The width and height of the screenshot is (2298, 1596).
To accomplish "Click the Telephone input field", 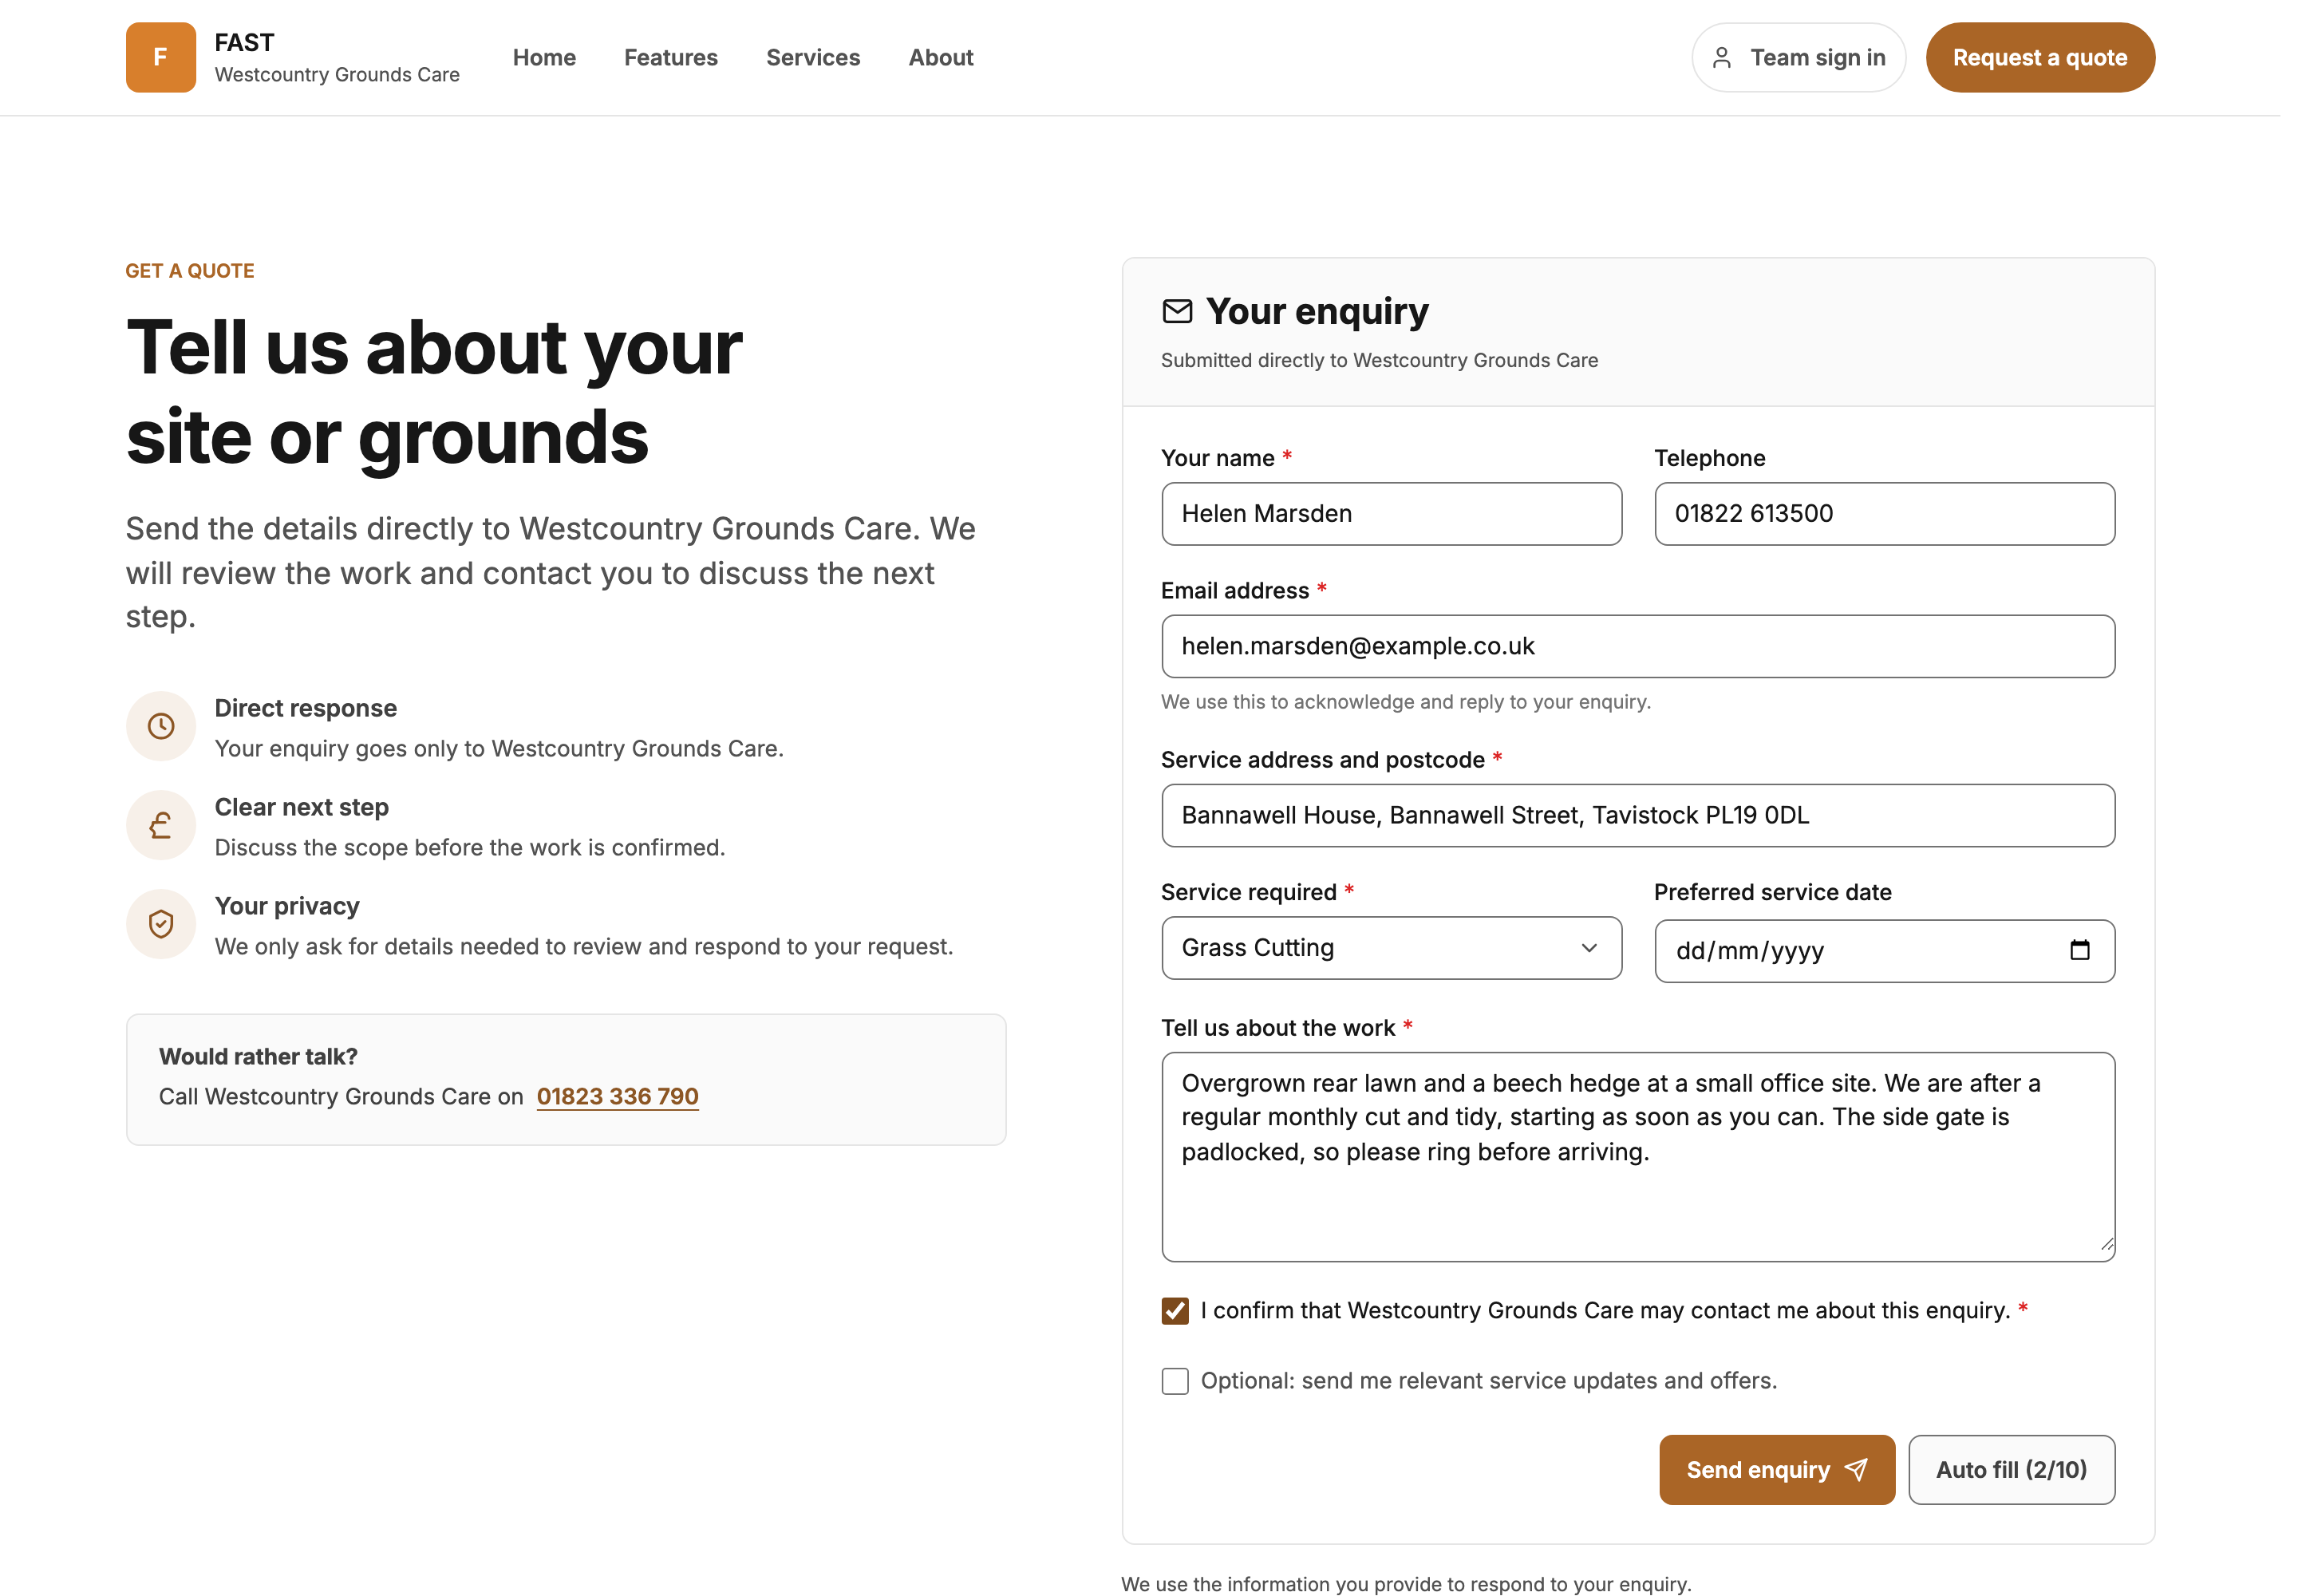I will pos(1884,514).
